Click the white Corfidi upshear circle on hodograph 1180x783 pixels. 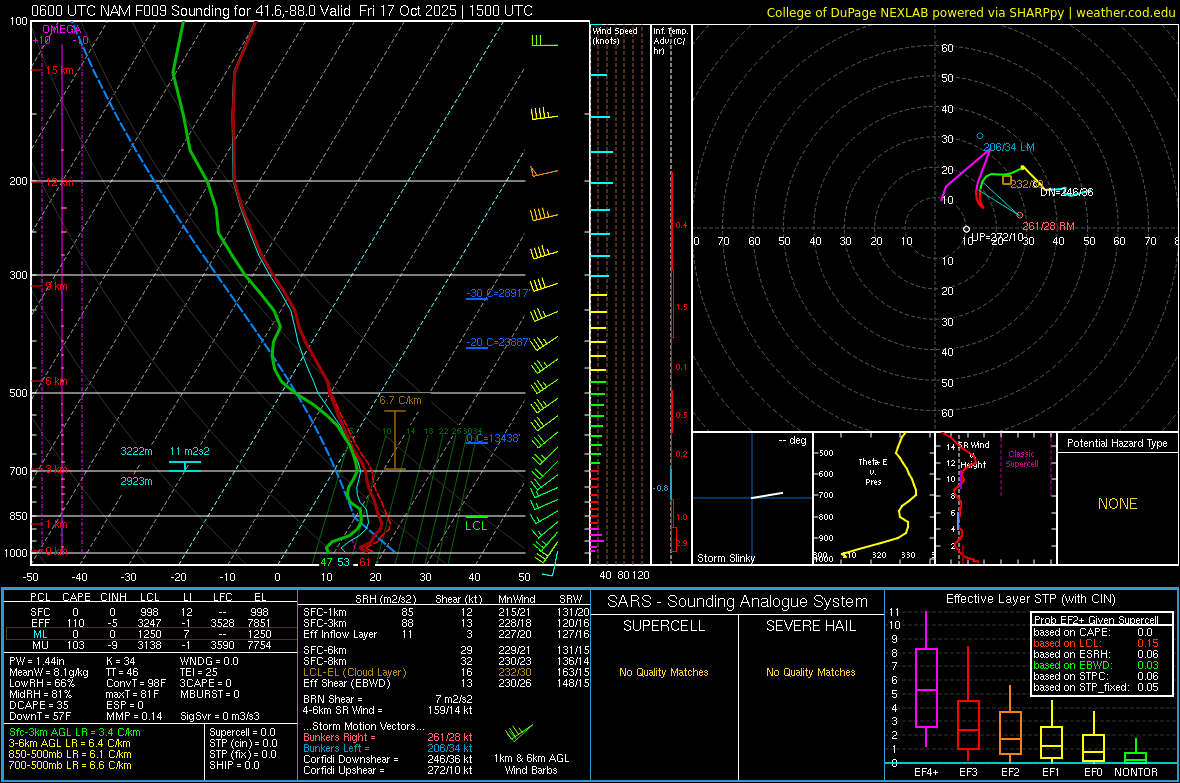[966, 229]
